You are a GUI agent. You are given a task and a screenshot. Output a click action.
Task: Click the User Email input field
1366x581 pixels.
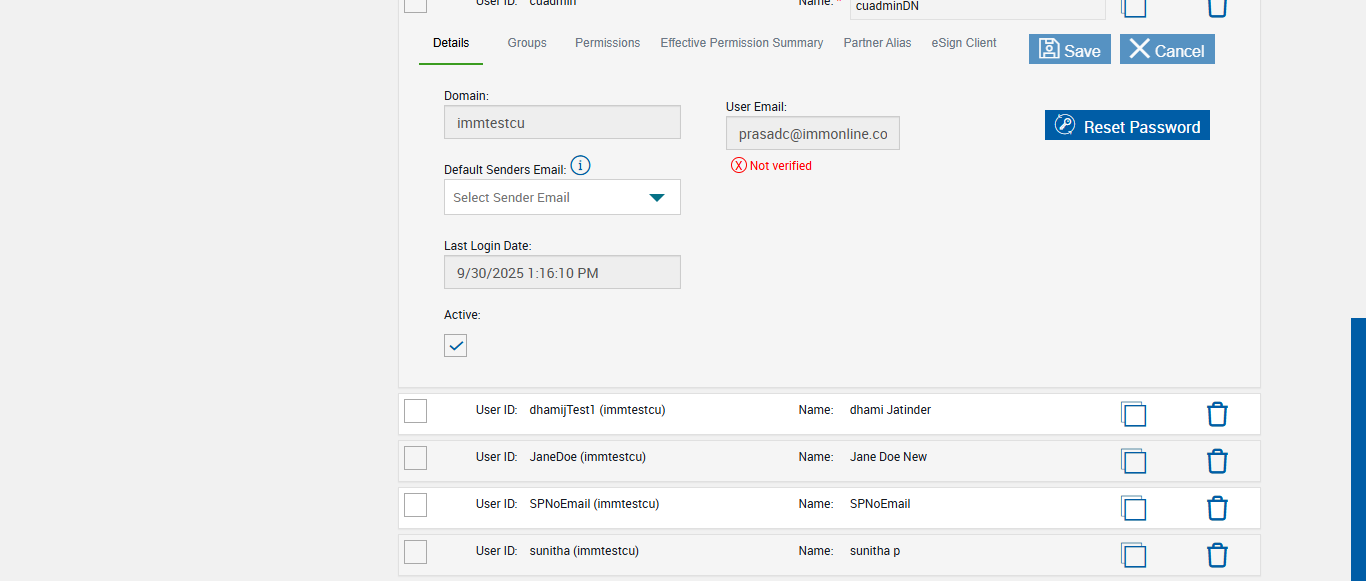click(x=812, y=134)
